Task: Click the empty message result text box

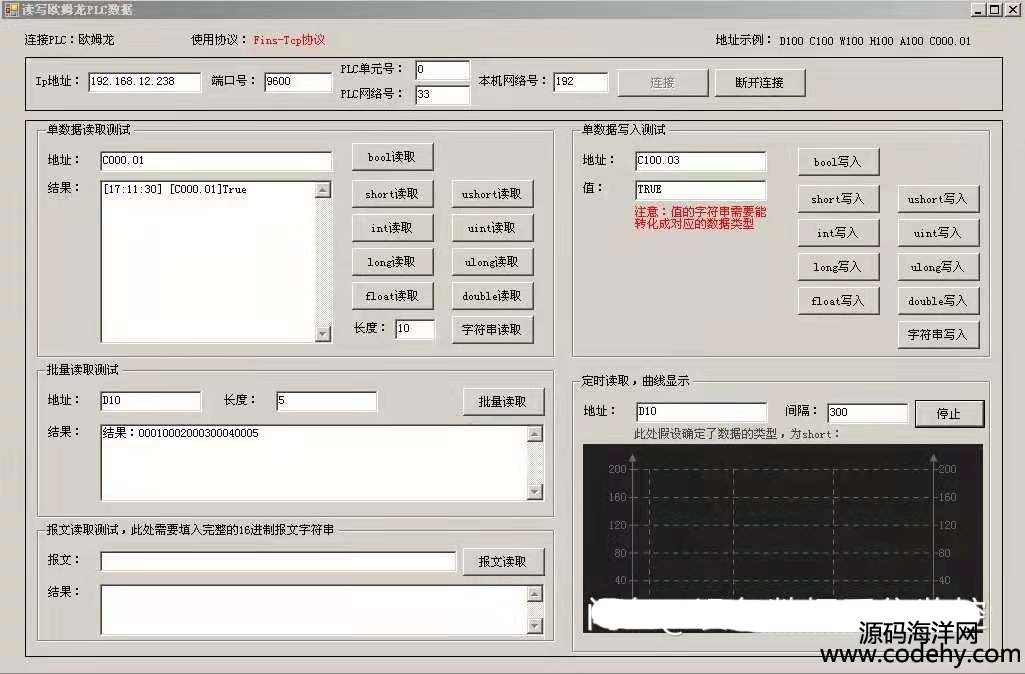Action: (x=314, y=609)
